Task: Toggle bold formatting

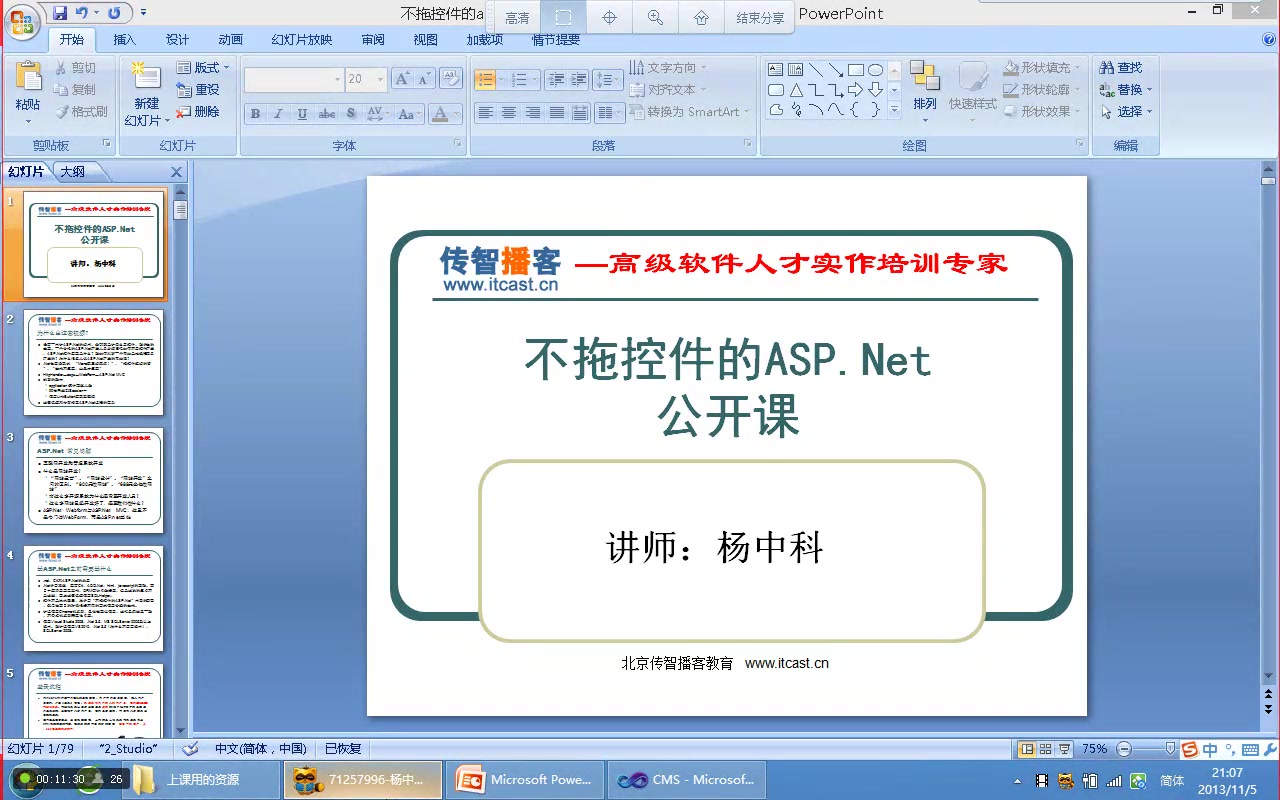Action: point(256,114)
